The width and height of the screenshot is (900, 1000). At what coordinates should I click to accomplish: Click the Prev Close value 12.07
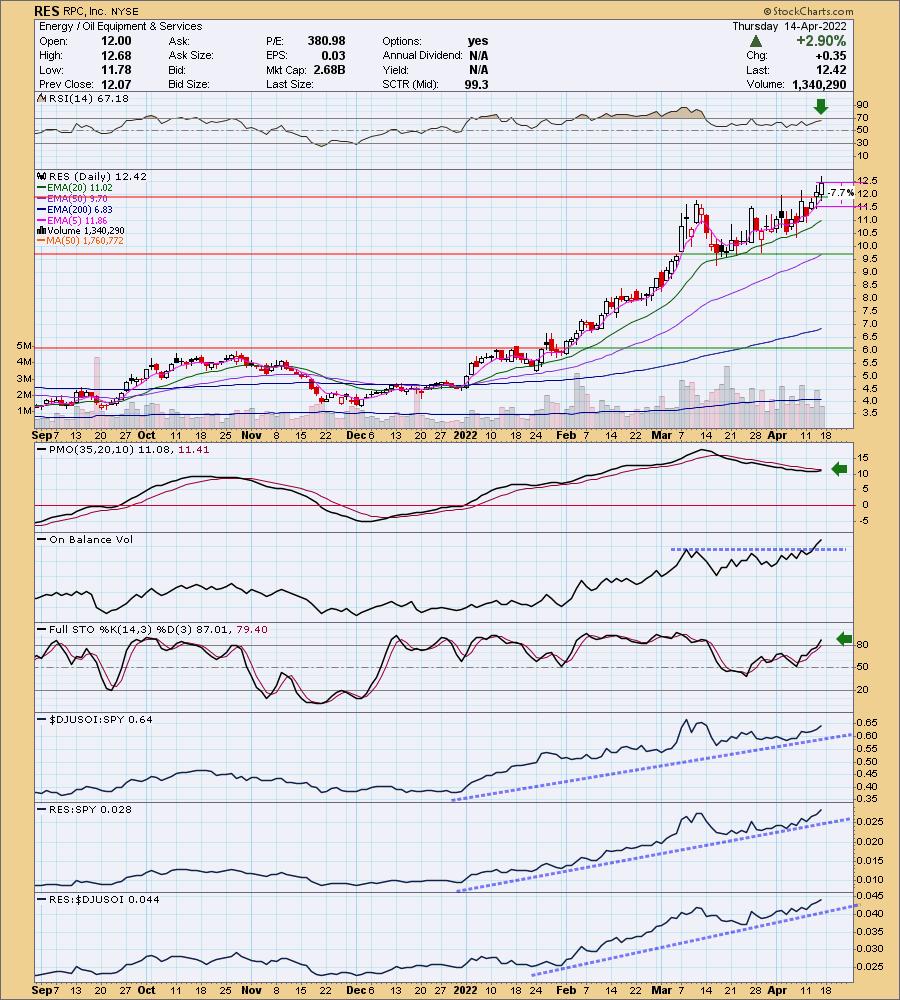pyautogui.click(x=116, y=84)
